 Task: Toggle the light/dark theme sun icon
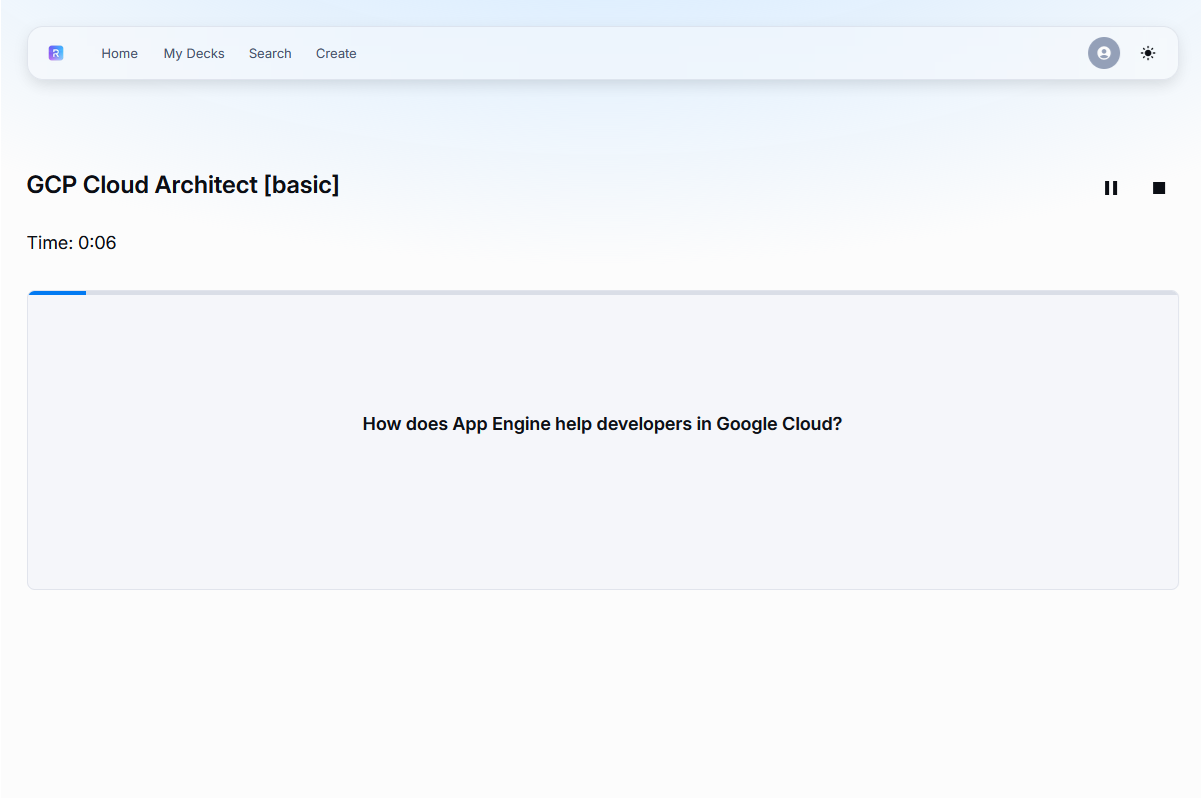[1148, 53]
